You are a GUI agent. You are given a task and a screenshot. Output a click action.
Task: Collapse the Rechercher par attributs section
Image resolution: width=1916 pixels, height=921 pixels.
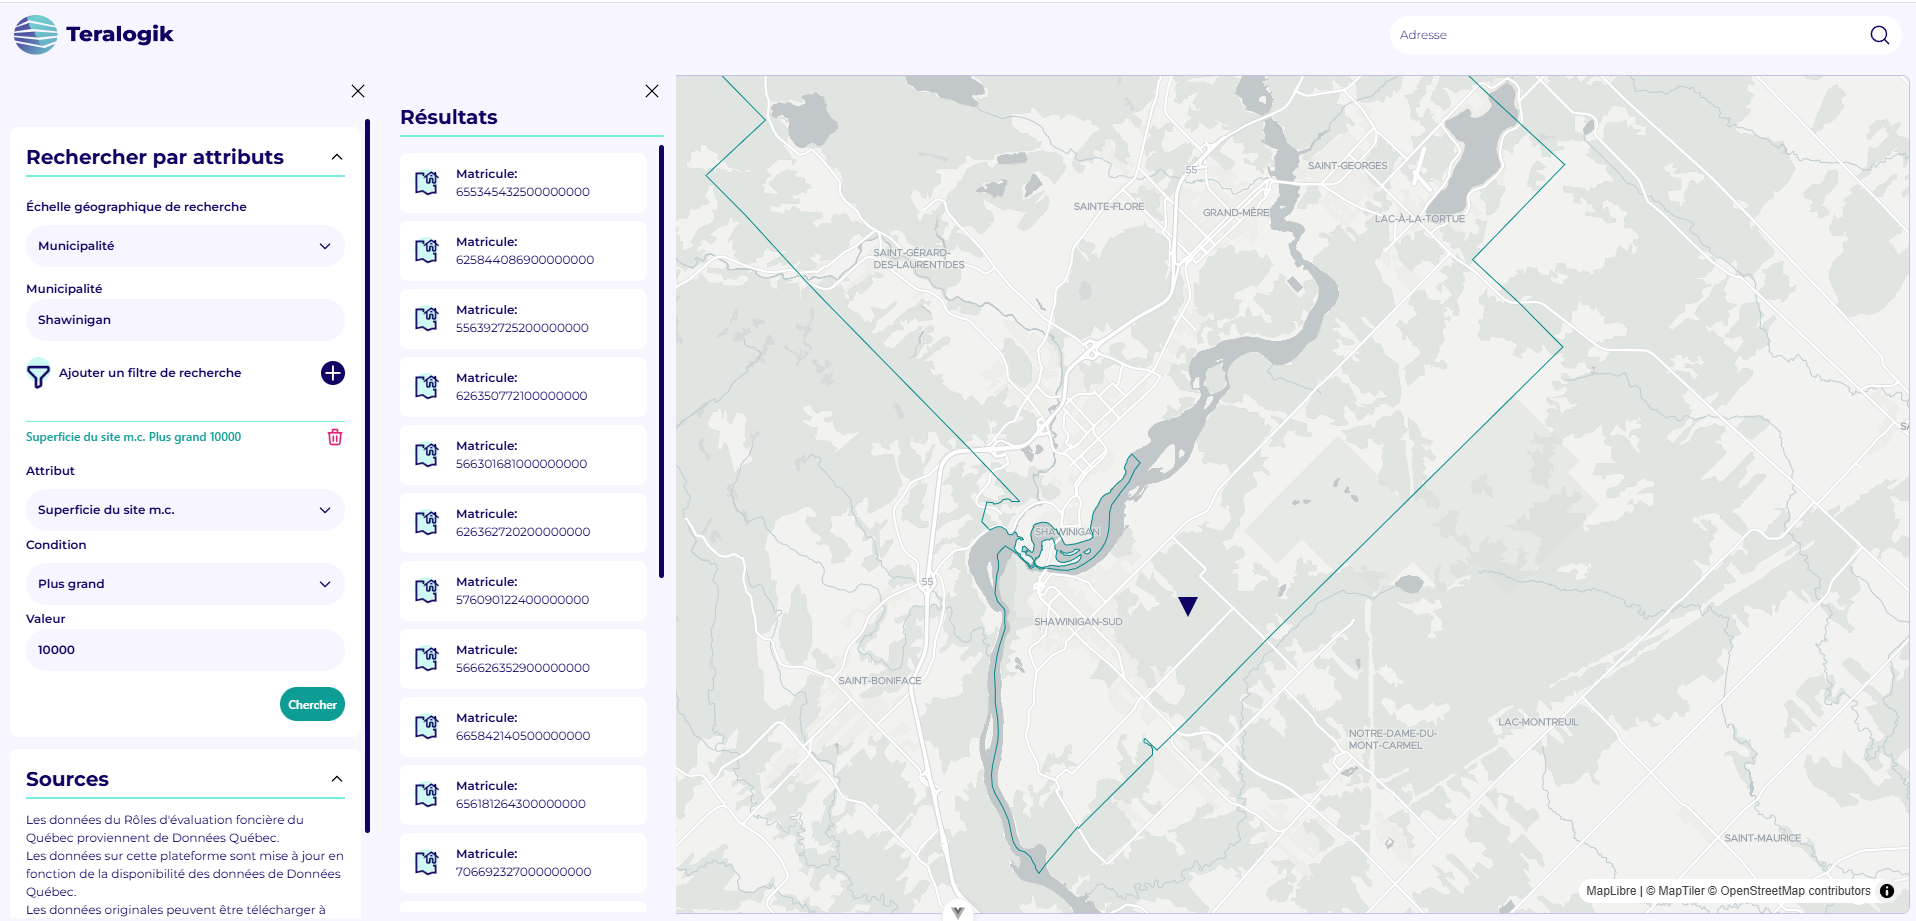(337, 157)
